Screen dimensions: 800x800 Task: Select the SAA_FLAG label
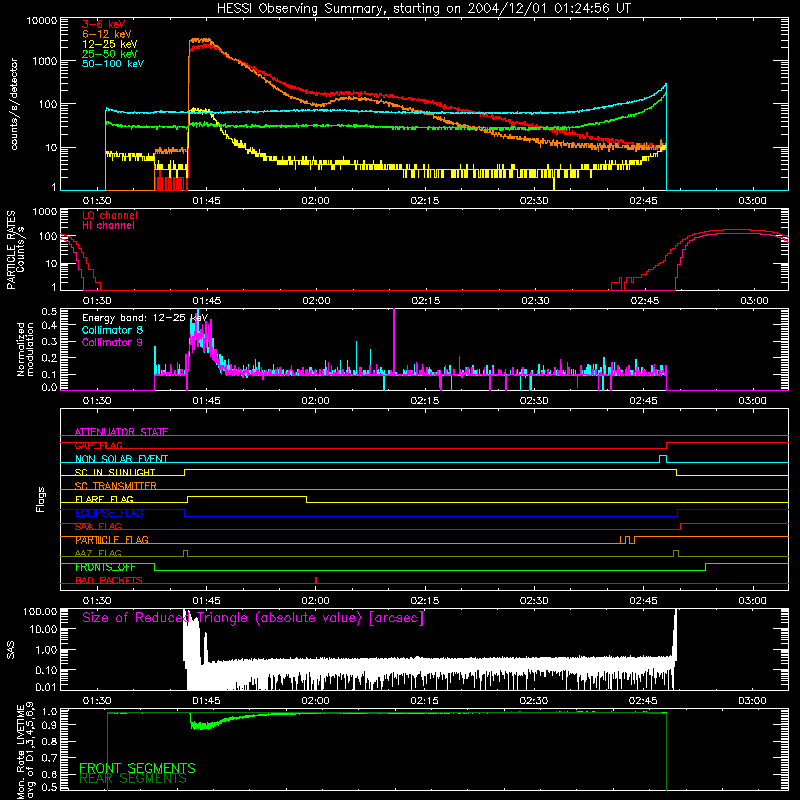[98, 526]
